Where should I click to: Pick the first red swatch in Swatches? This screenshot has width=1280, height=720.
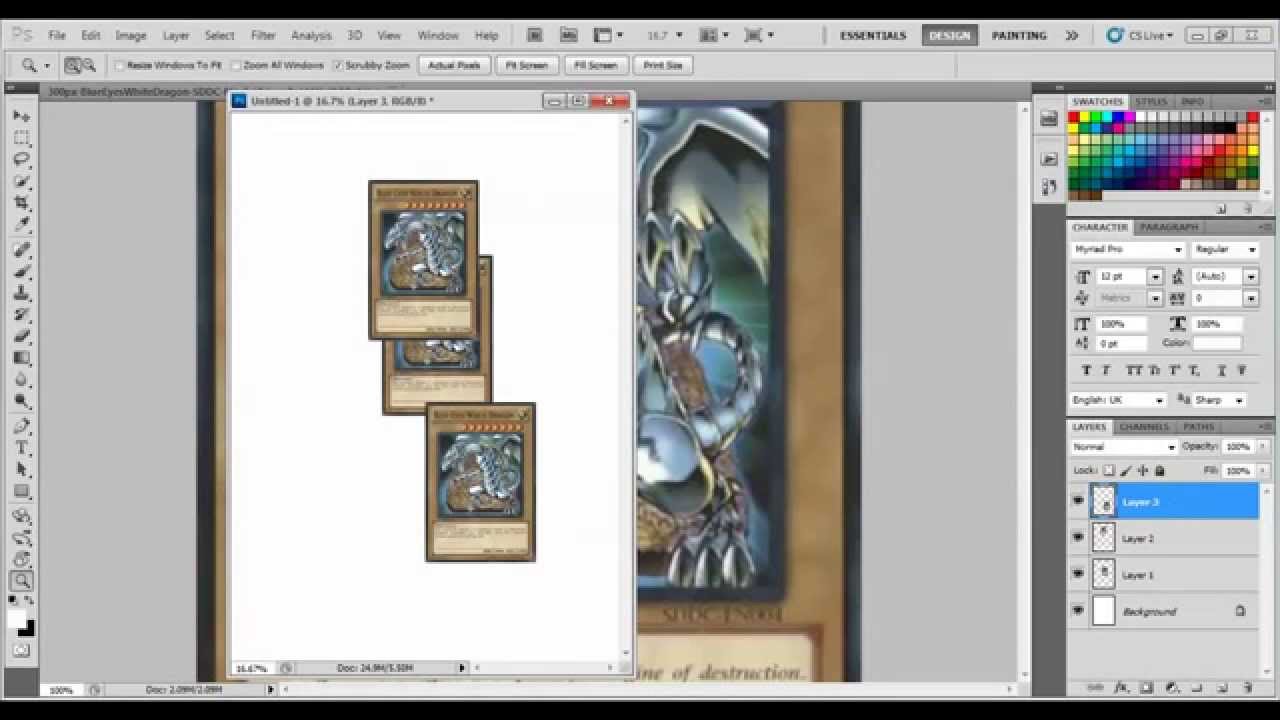point(1074,117)
